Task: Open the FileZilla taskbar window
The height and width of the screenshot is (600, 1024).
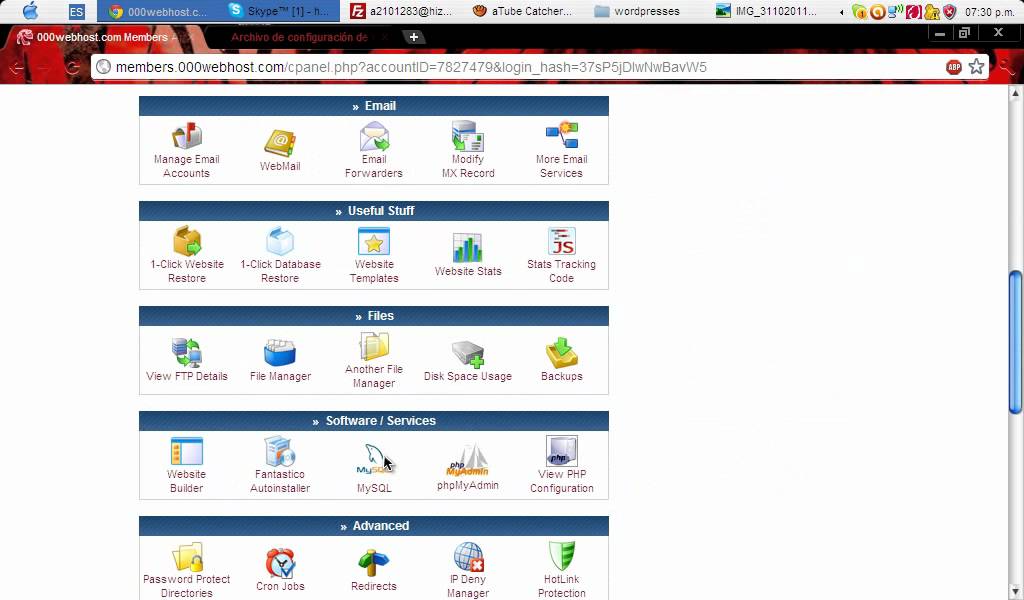Action: click(400, 11)
